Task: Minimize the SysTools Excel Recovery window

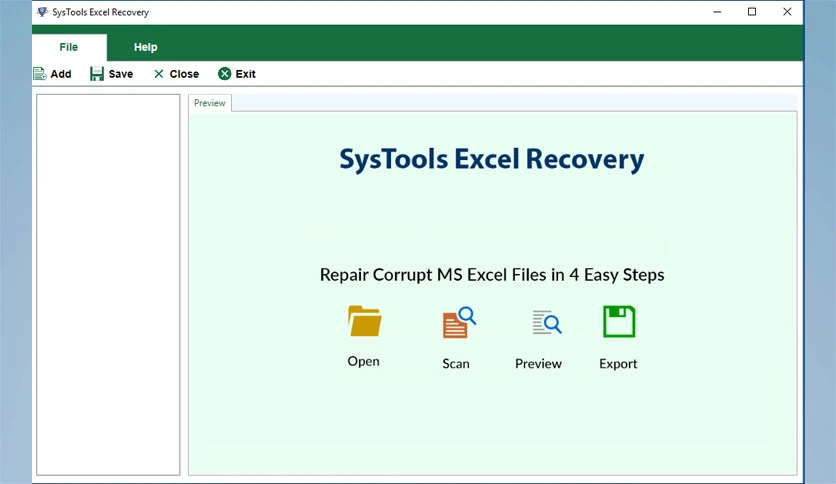Action: [x=717, y=12]
